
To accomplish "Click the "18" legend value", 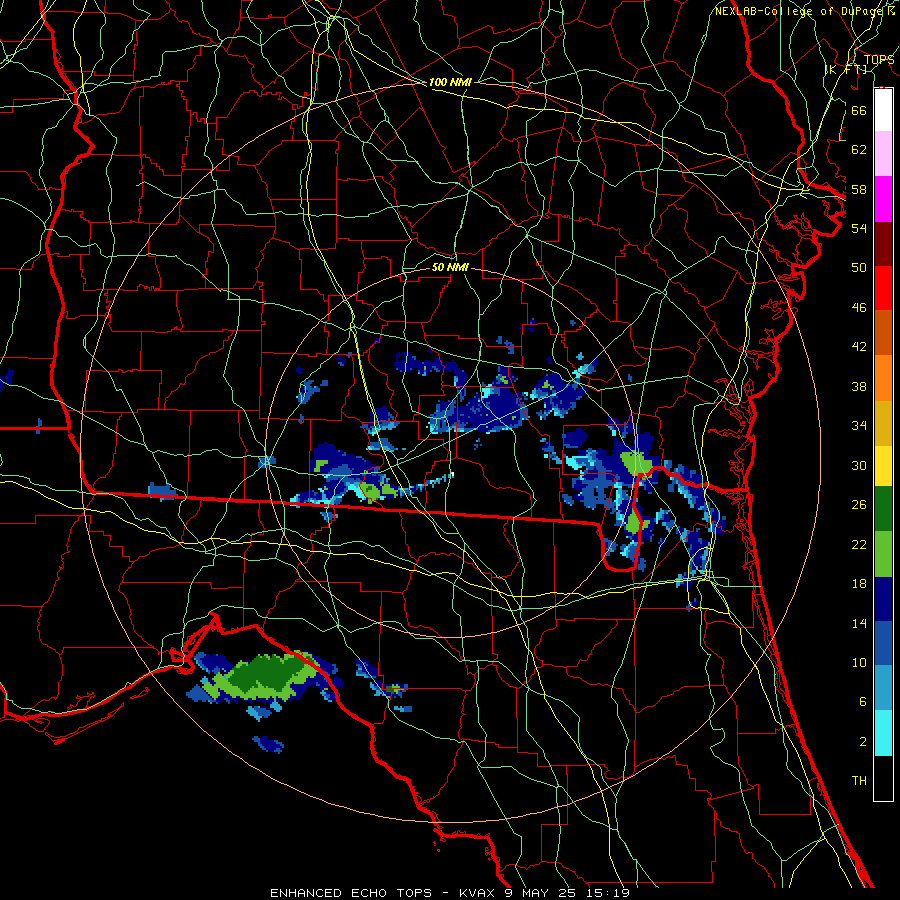I will tap(859, 584).
